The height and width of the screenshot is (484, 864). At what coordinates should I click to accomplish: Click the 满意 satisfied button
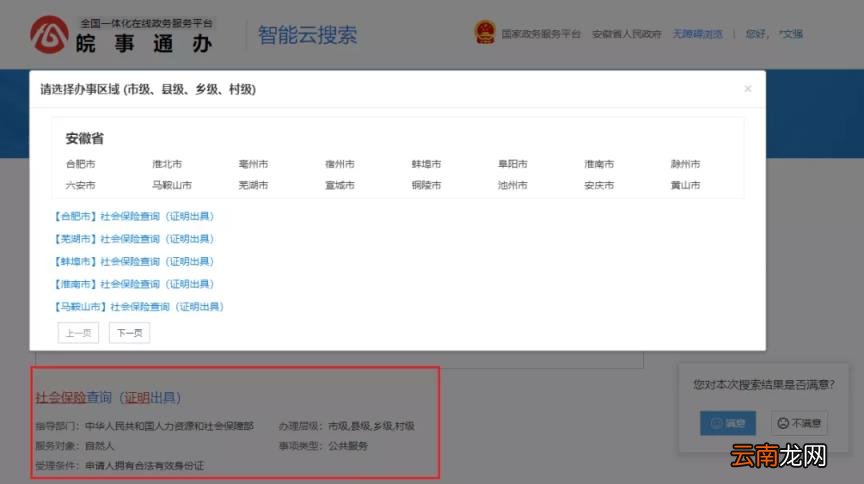point(728,423)
